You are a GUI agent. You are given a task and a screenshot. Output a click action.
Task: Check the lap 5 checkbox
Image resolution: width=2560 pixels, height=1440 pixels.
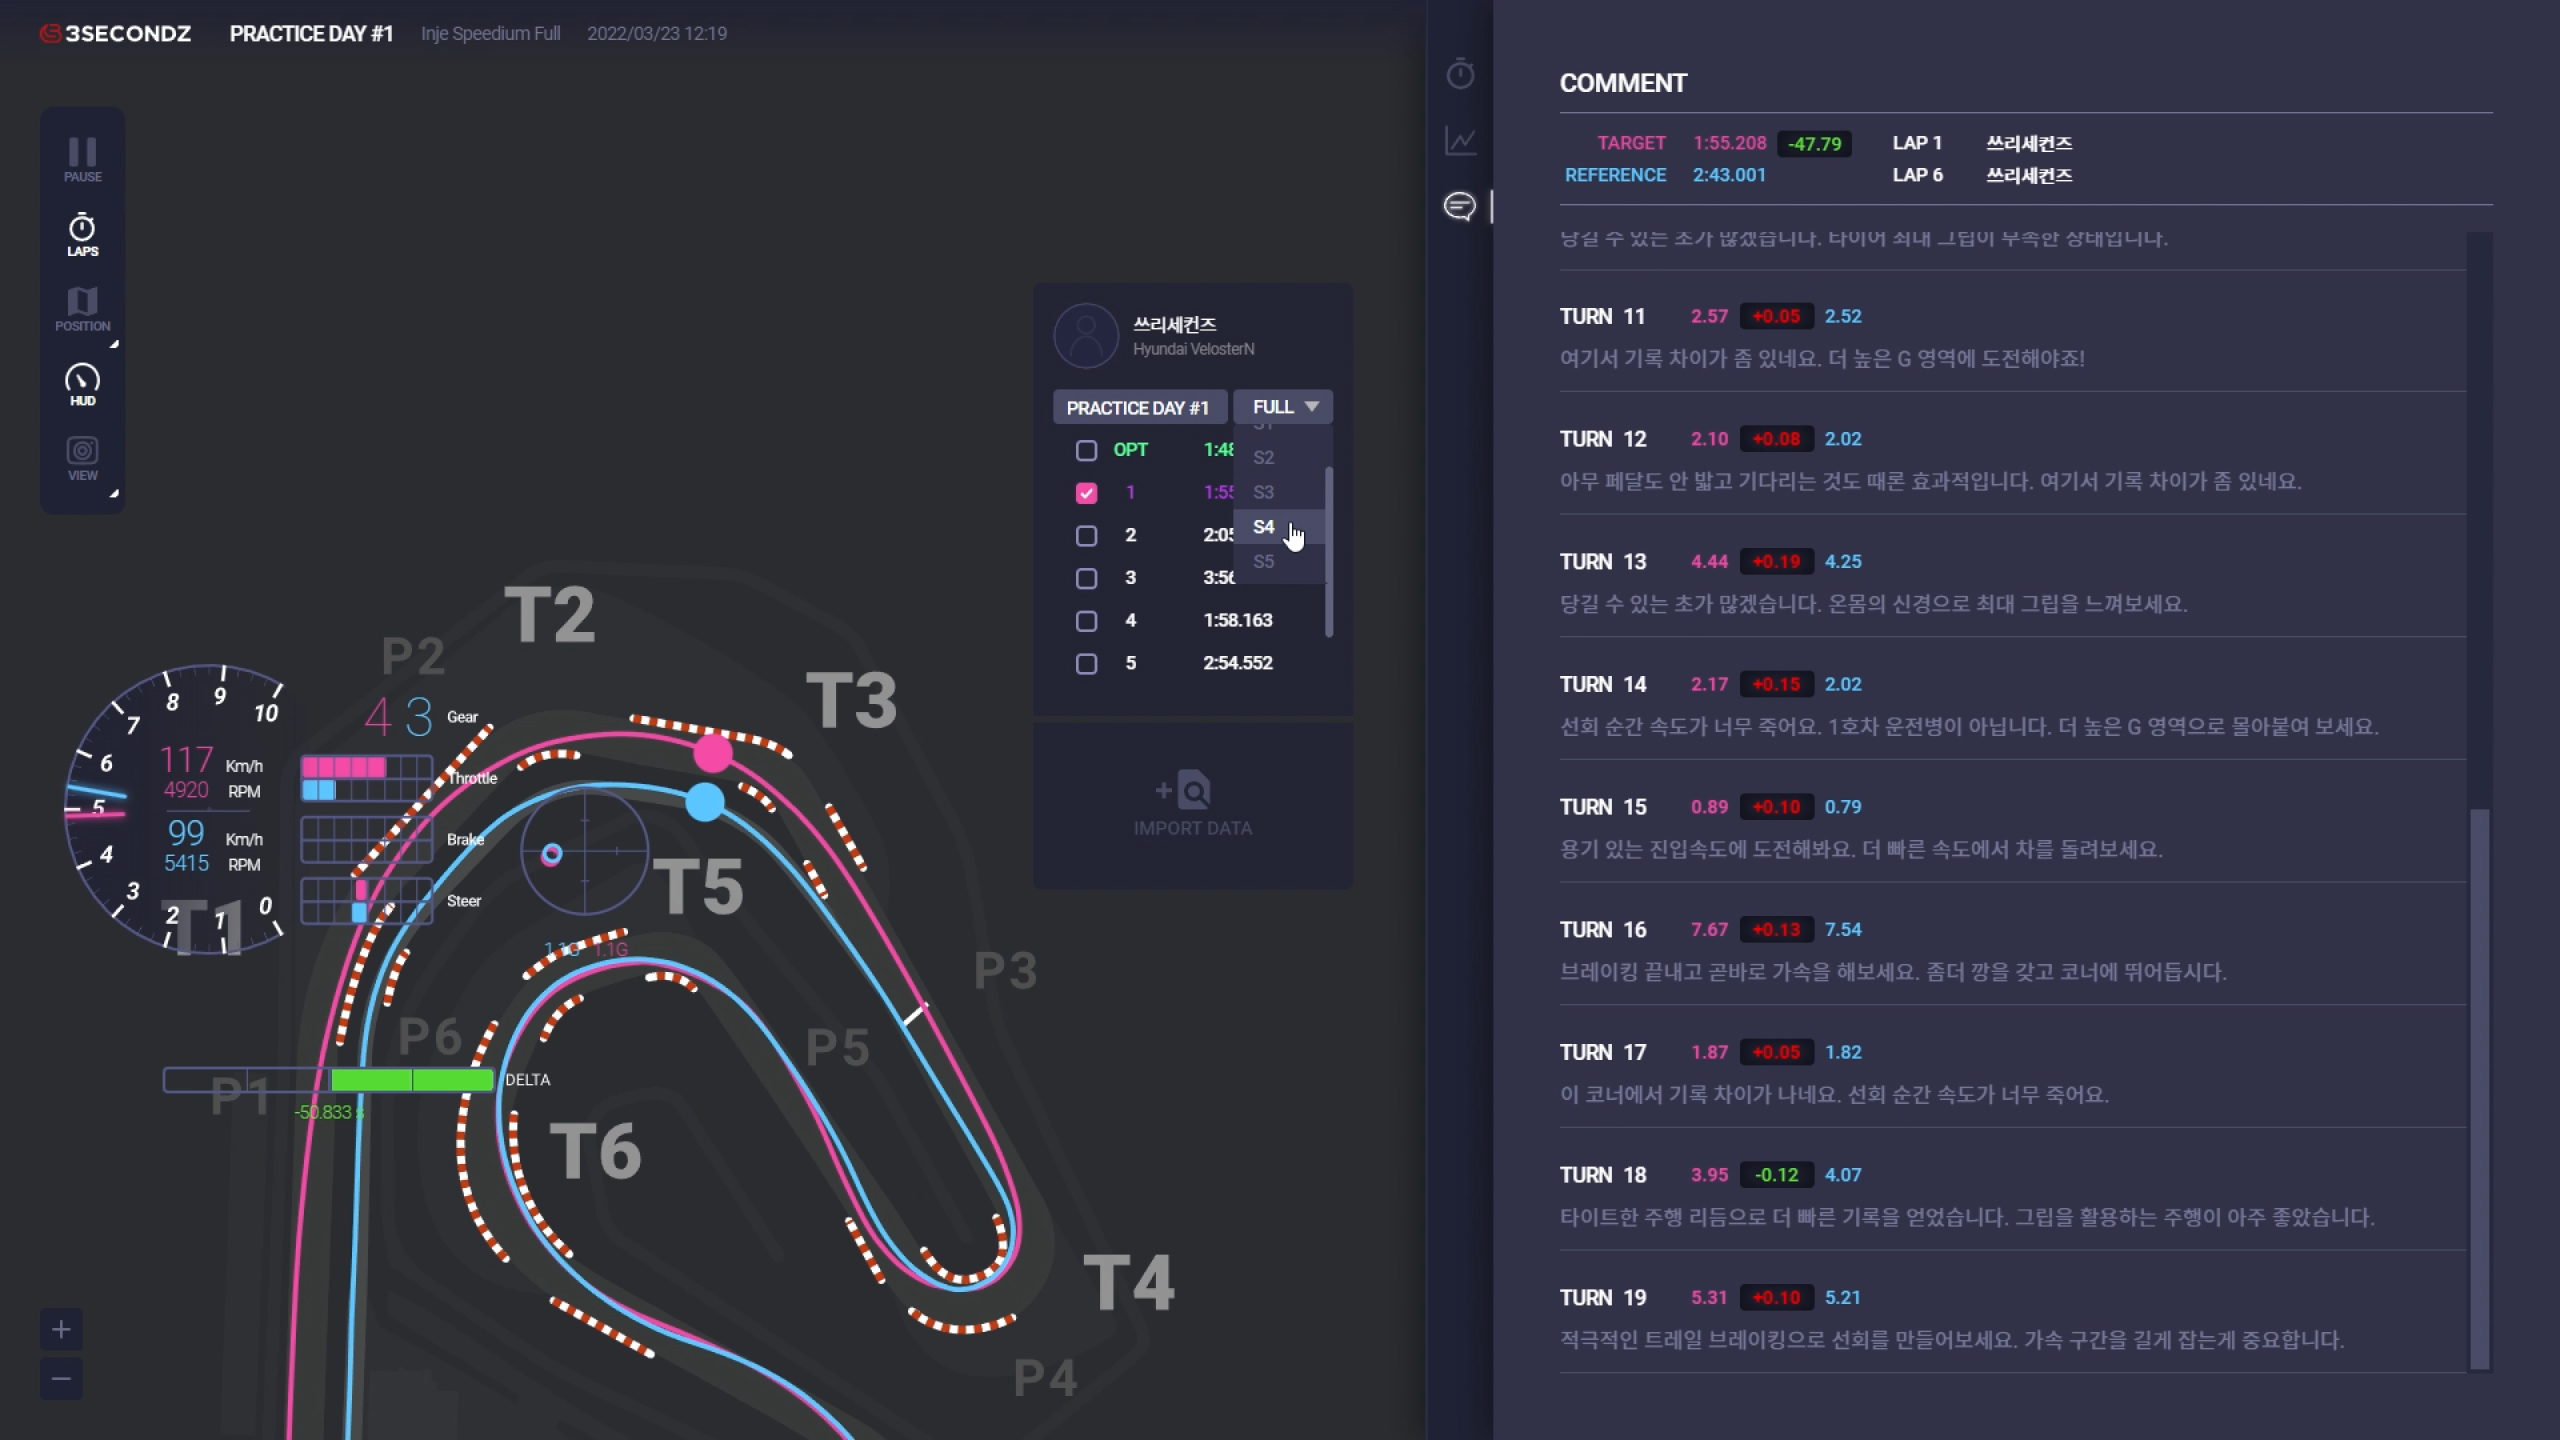click(x=1086, y=664)
